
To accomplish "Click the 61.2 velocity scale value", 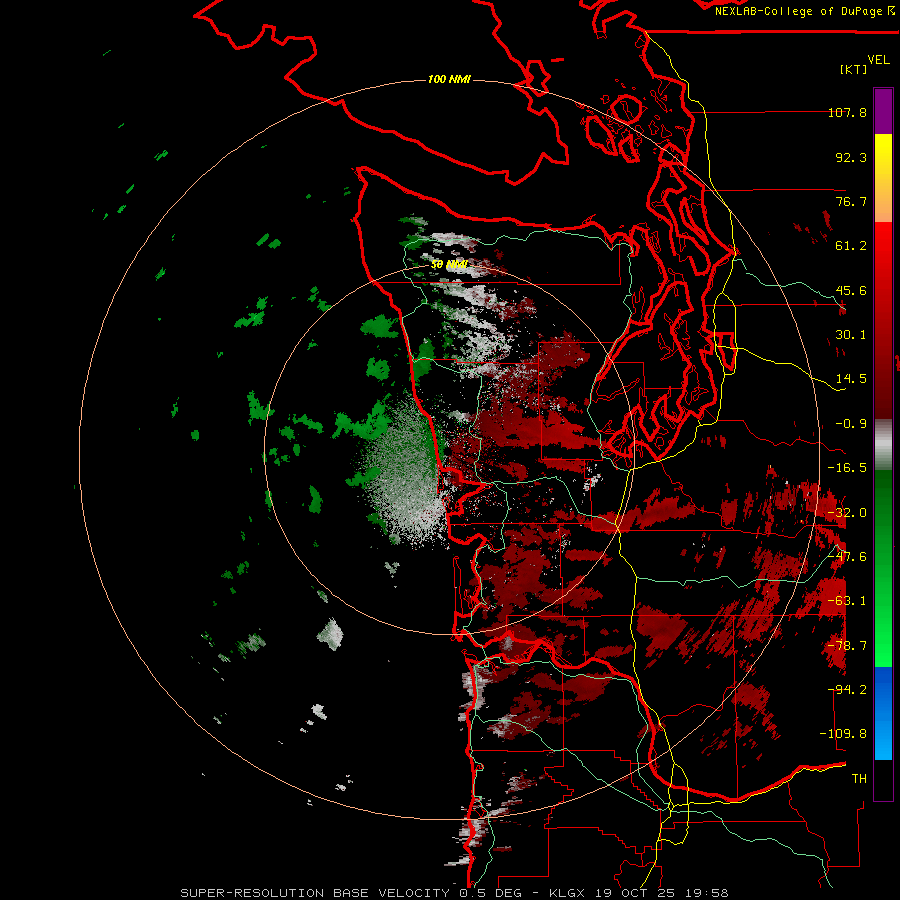I will tap(851, 246).
